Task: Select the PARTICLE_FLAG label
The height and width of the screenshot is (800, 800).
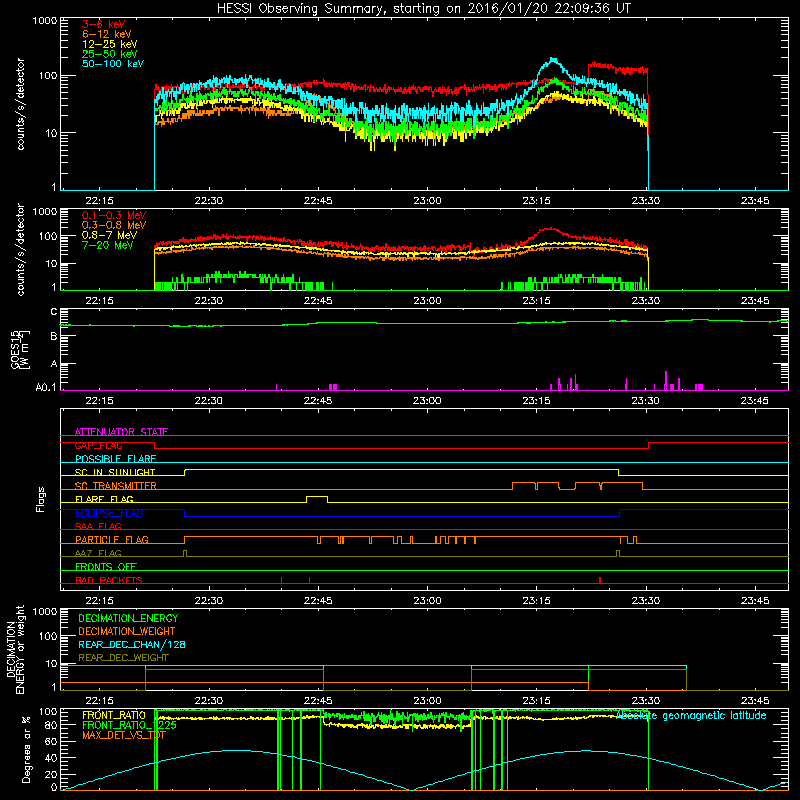Action: click(x=112, y=539)
